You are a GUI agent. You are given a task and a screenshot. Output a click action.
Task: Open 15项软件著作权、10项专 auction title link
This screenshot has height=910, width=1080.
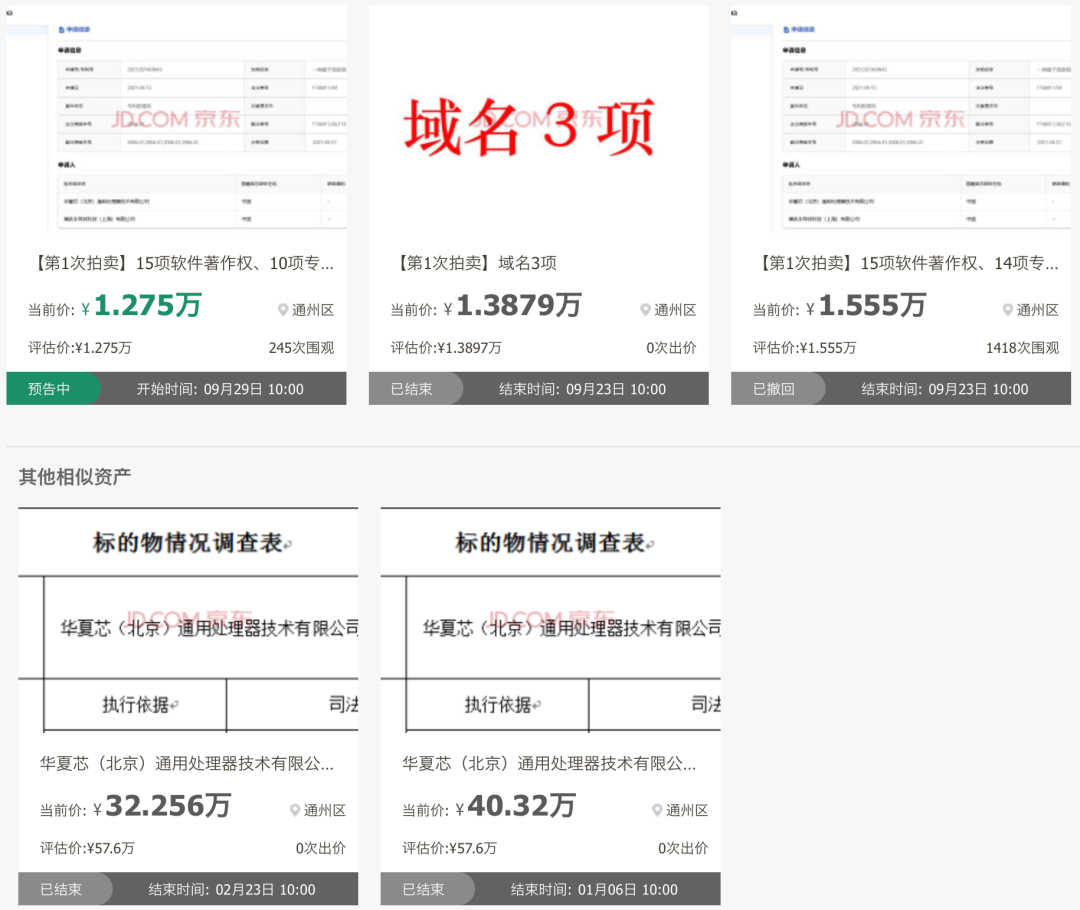pyautogui.click(x=183, y=263)
